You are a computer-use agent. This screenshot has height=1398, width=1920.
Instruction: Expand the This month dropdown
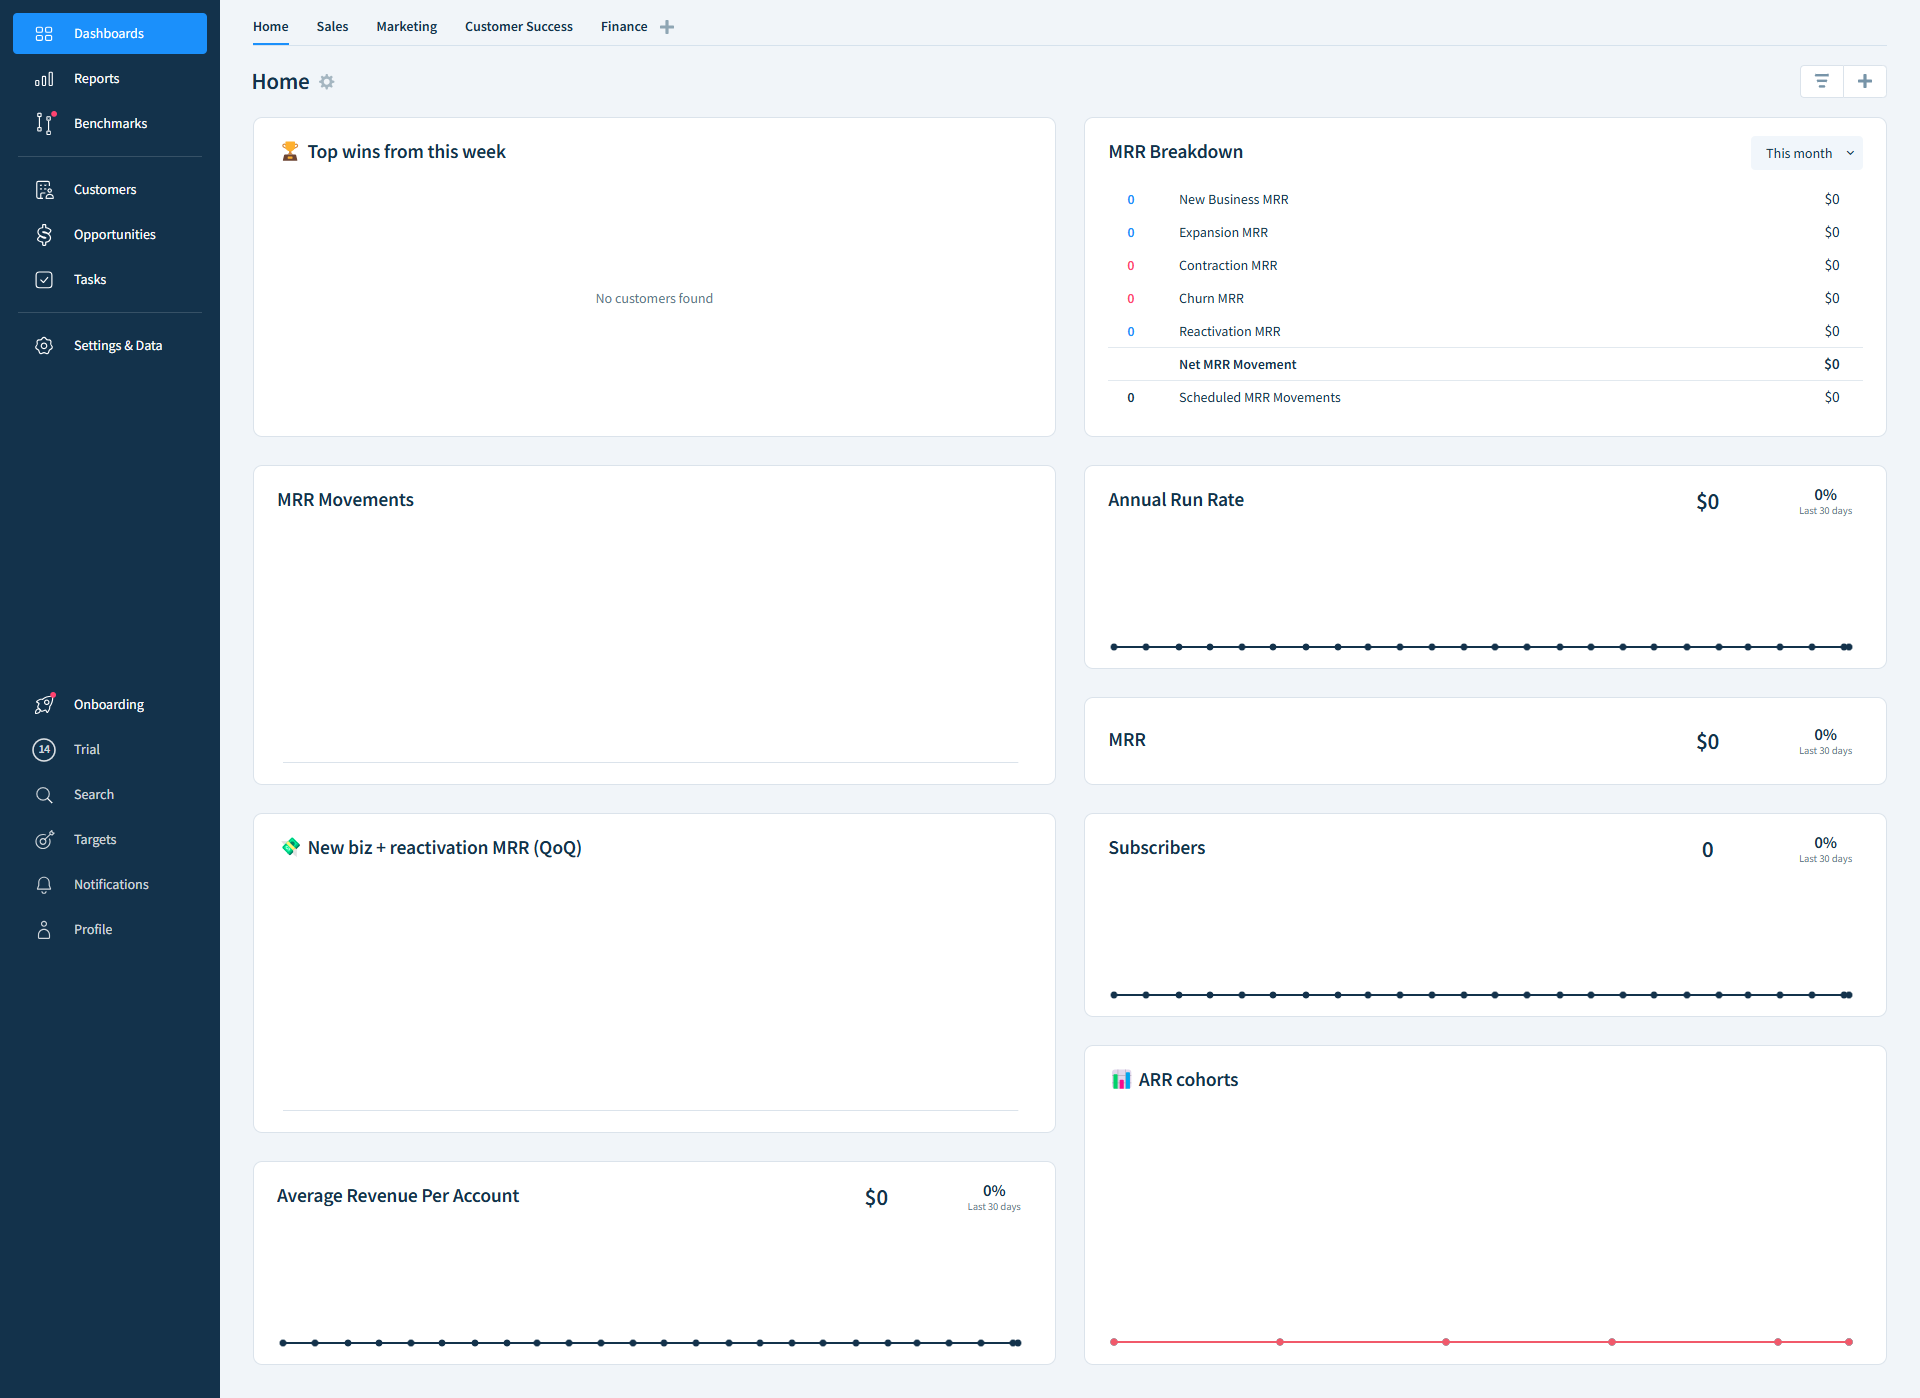coord(1807,153)
